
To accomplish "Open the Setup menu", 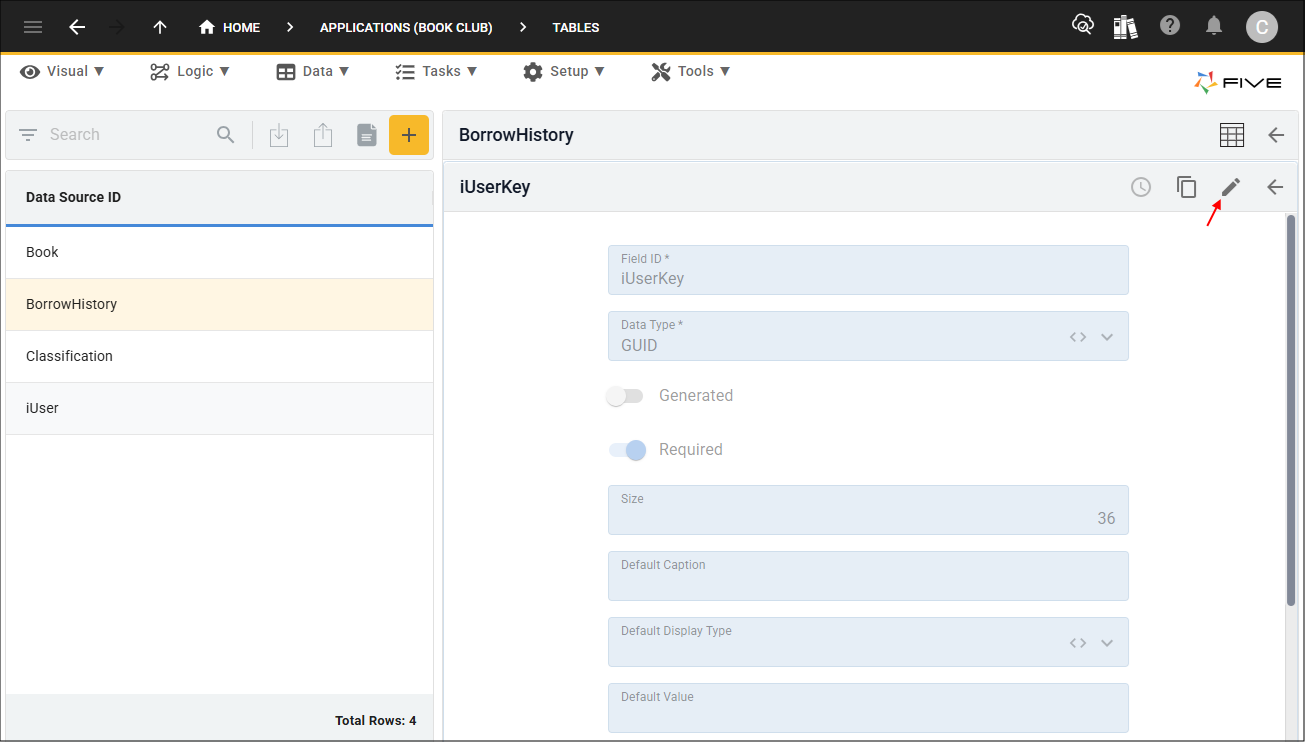I will [x=564, y=71].
